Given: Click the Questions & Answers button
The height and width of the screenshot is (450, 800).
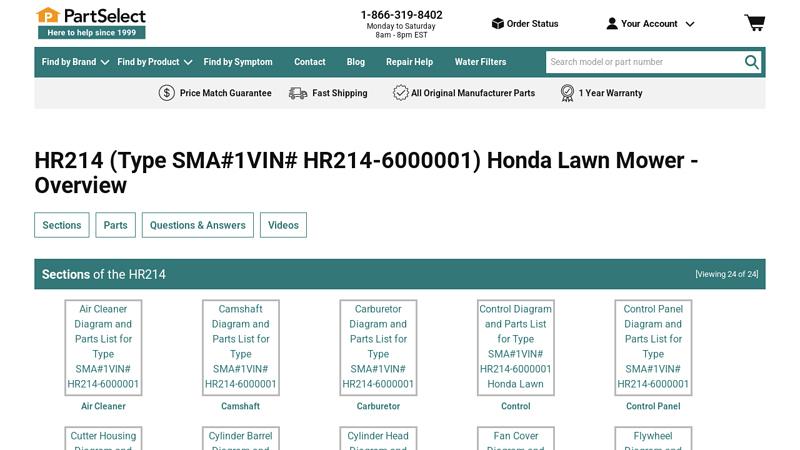Looking at the screenshot, I should pyautogui.click(x=197, y=225).
